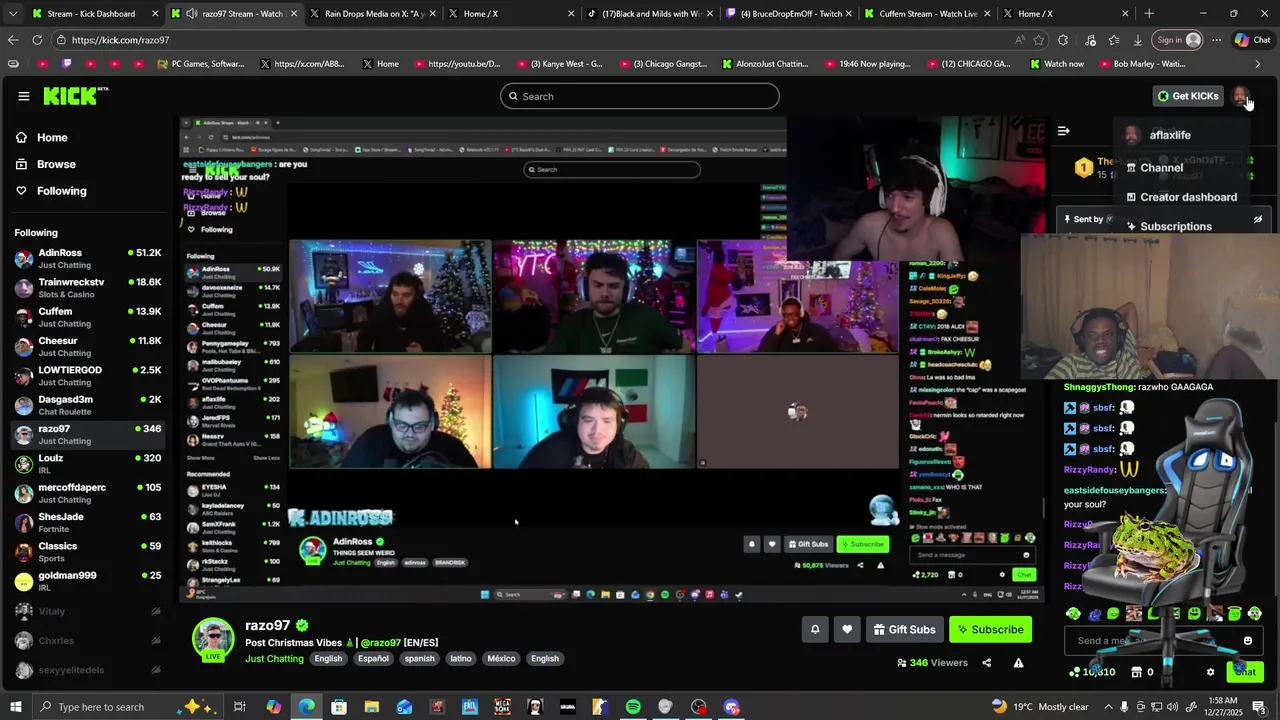This screenshot has height=720, width=1280.
Task: Click the green Chat send button
Action: click(x=1245, y=672)
